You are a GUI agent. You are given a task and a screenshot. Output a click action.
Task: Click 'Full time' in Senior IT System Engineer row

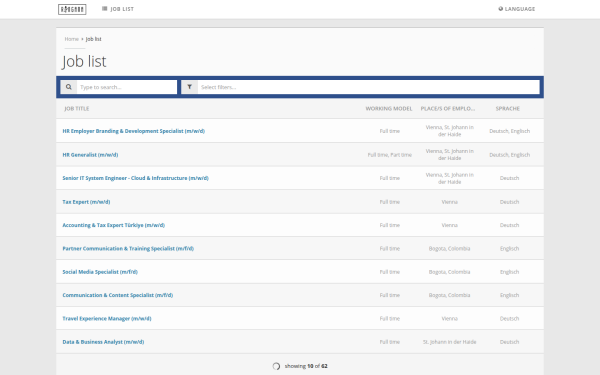390,178
